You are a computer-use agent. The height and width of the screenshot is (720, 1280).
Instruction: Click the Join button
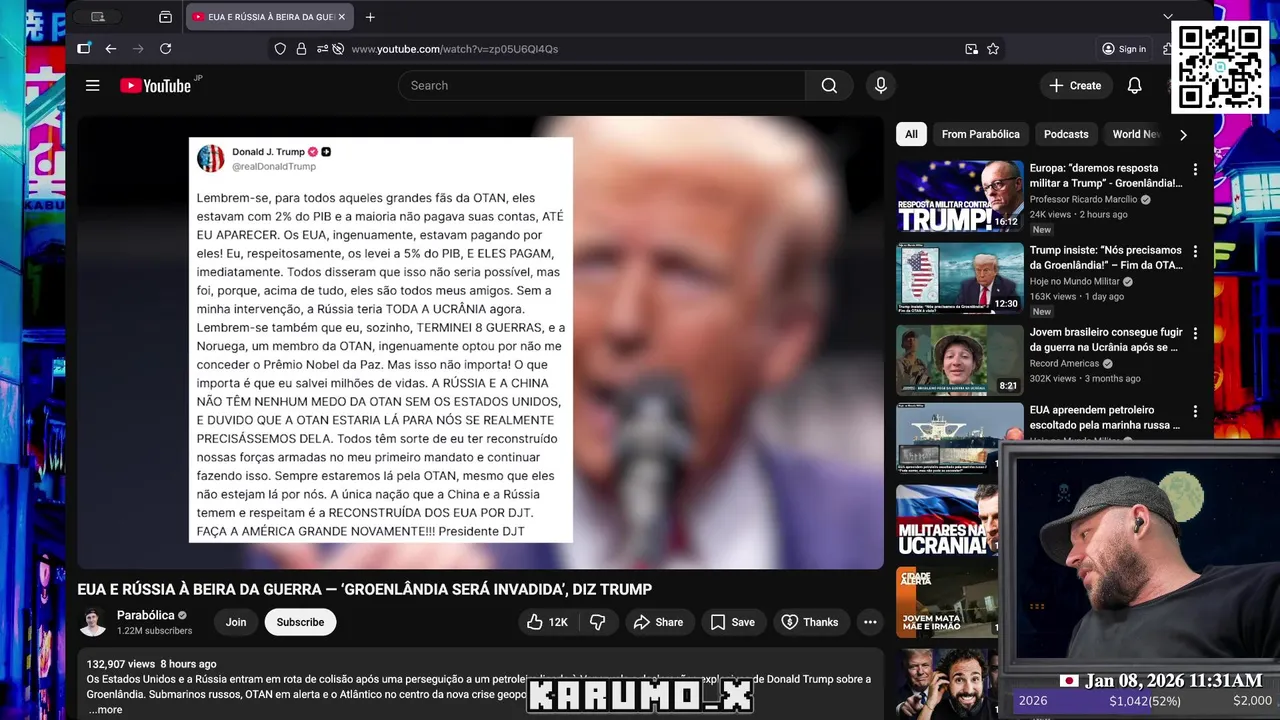point(236,622)
